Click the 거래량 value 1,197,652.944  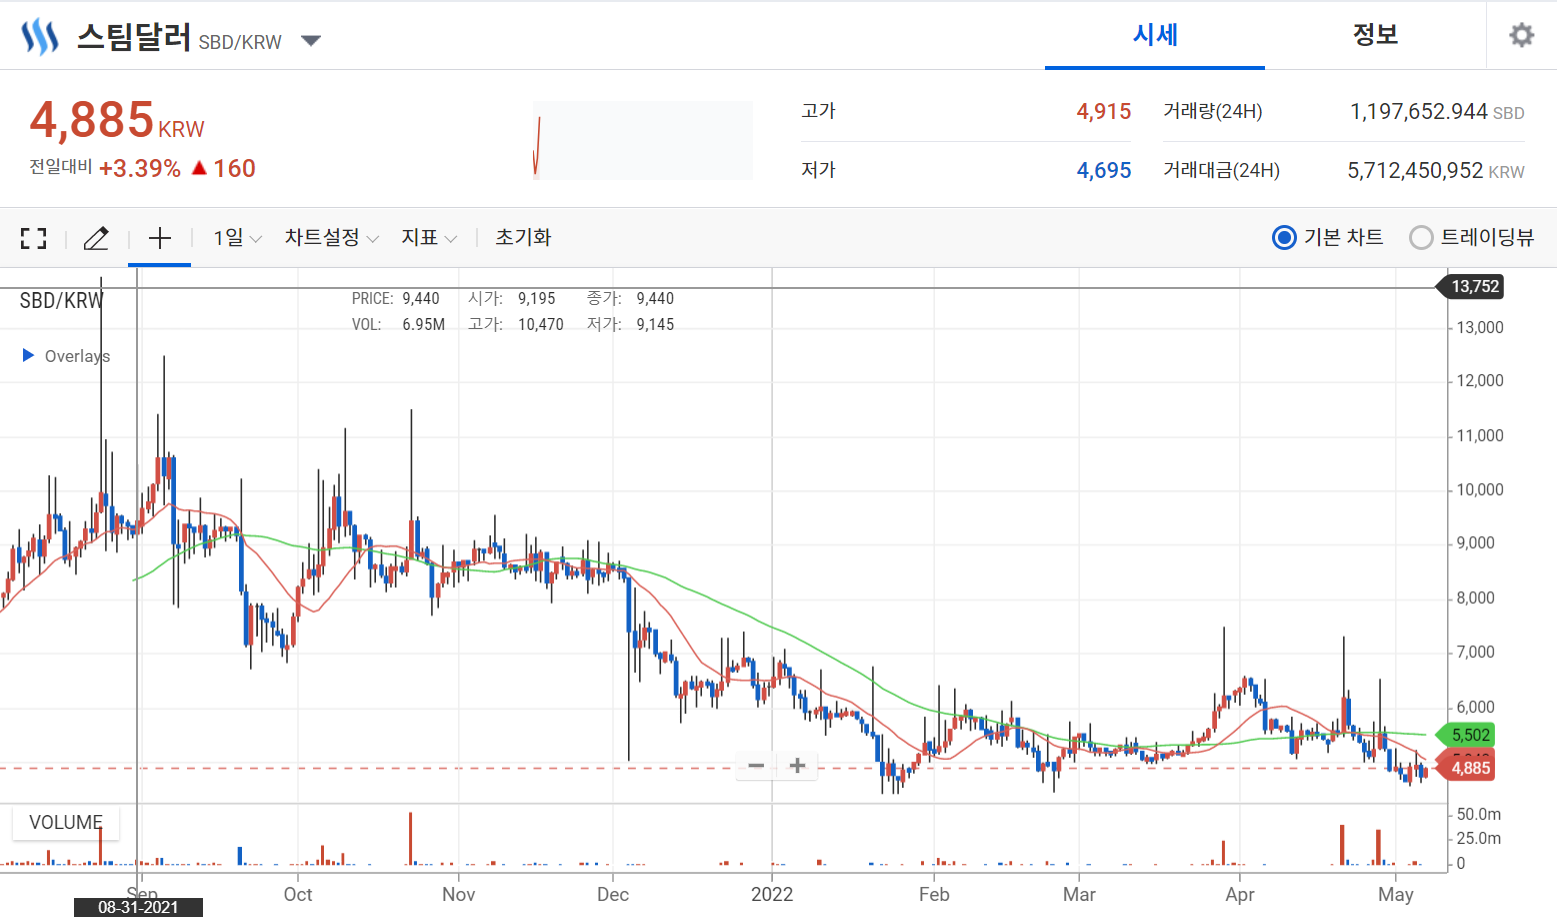point(1418,112)
